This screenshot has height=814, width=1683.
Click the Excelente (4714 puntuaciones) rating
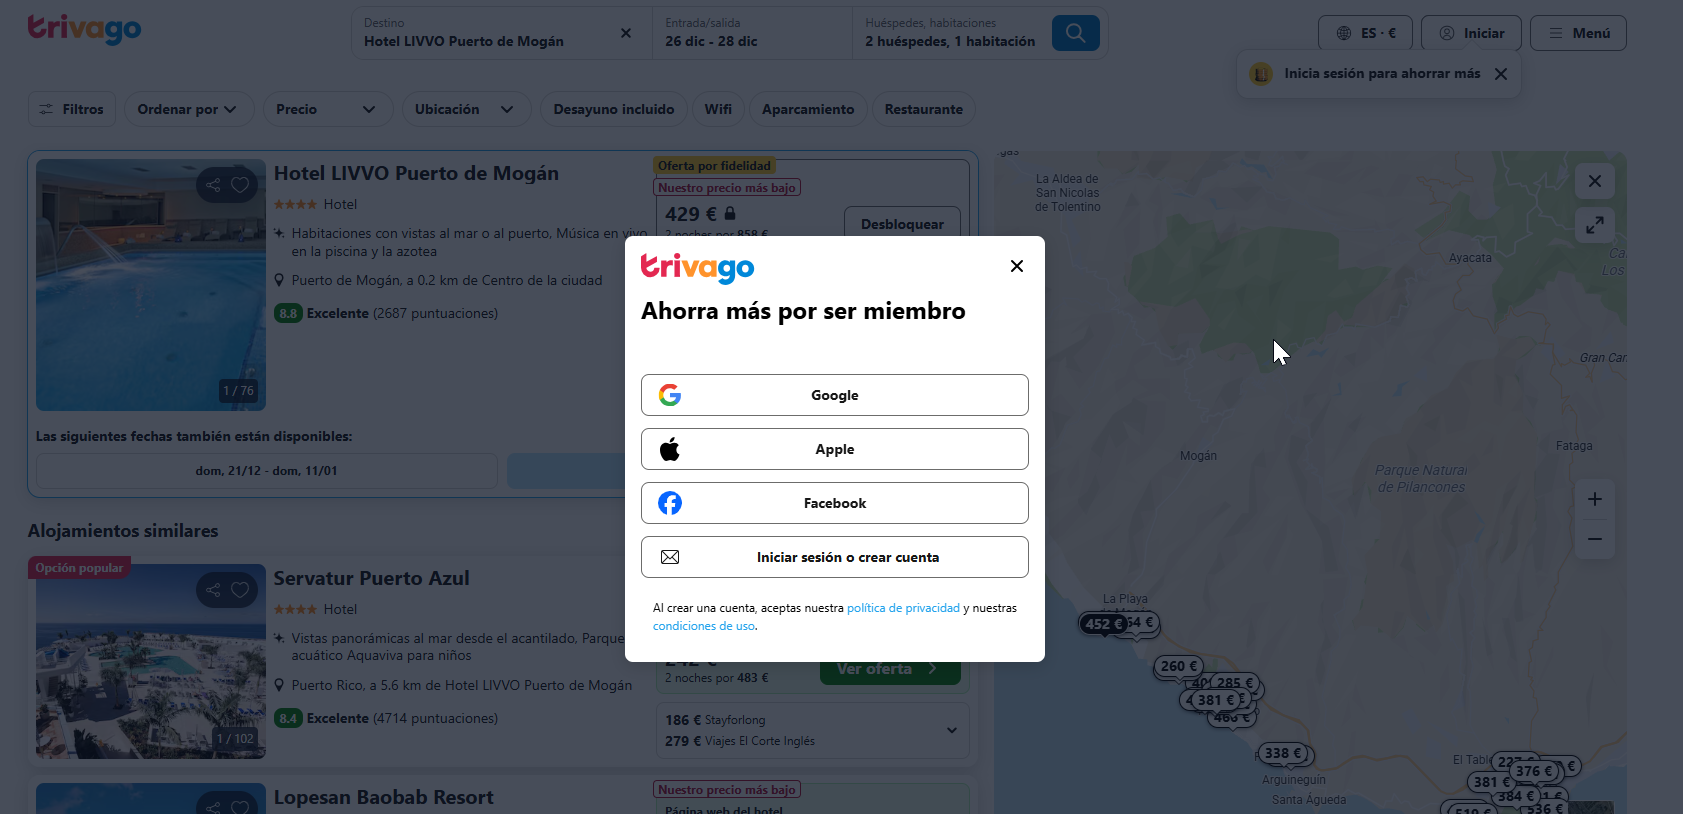point(386,718)
